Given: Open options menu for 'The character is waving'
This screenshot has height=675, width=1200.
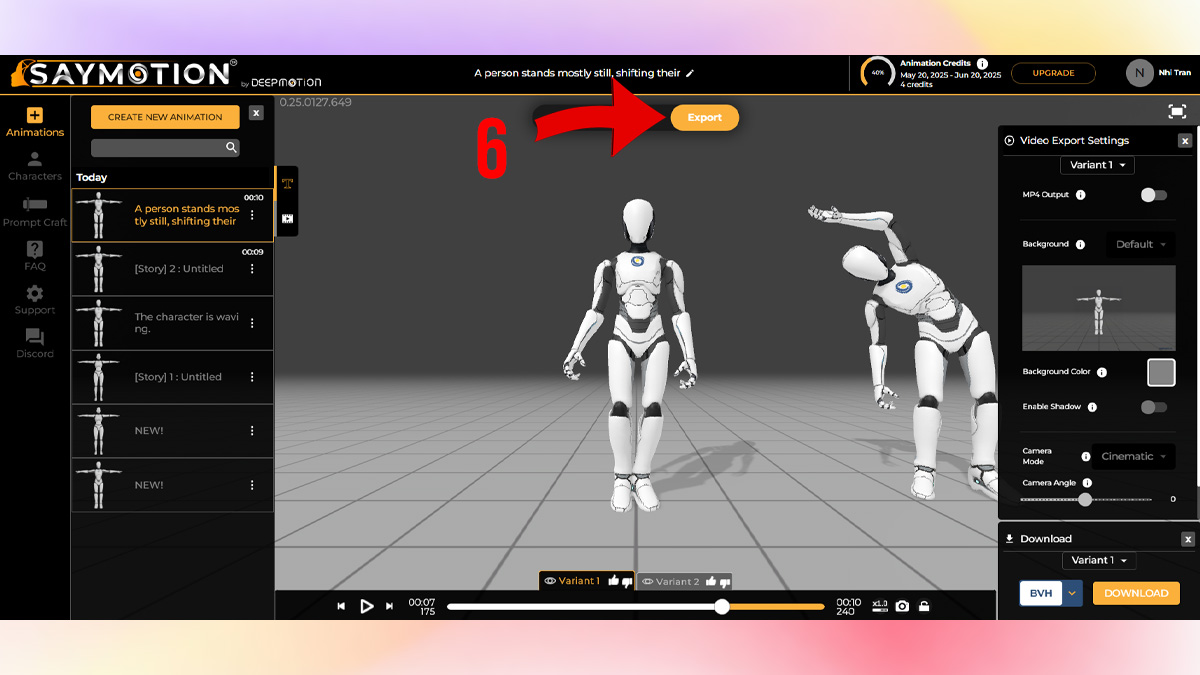Looking at the screenshot, I should 252,323.
